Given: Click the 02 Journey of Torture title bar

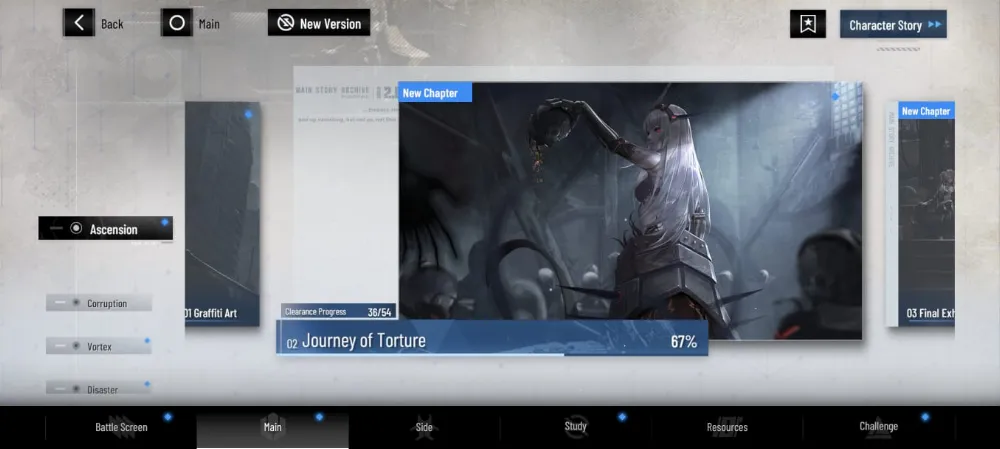Looking at the screenshot, I should pos(492,337).
